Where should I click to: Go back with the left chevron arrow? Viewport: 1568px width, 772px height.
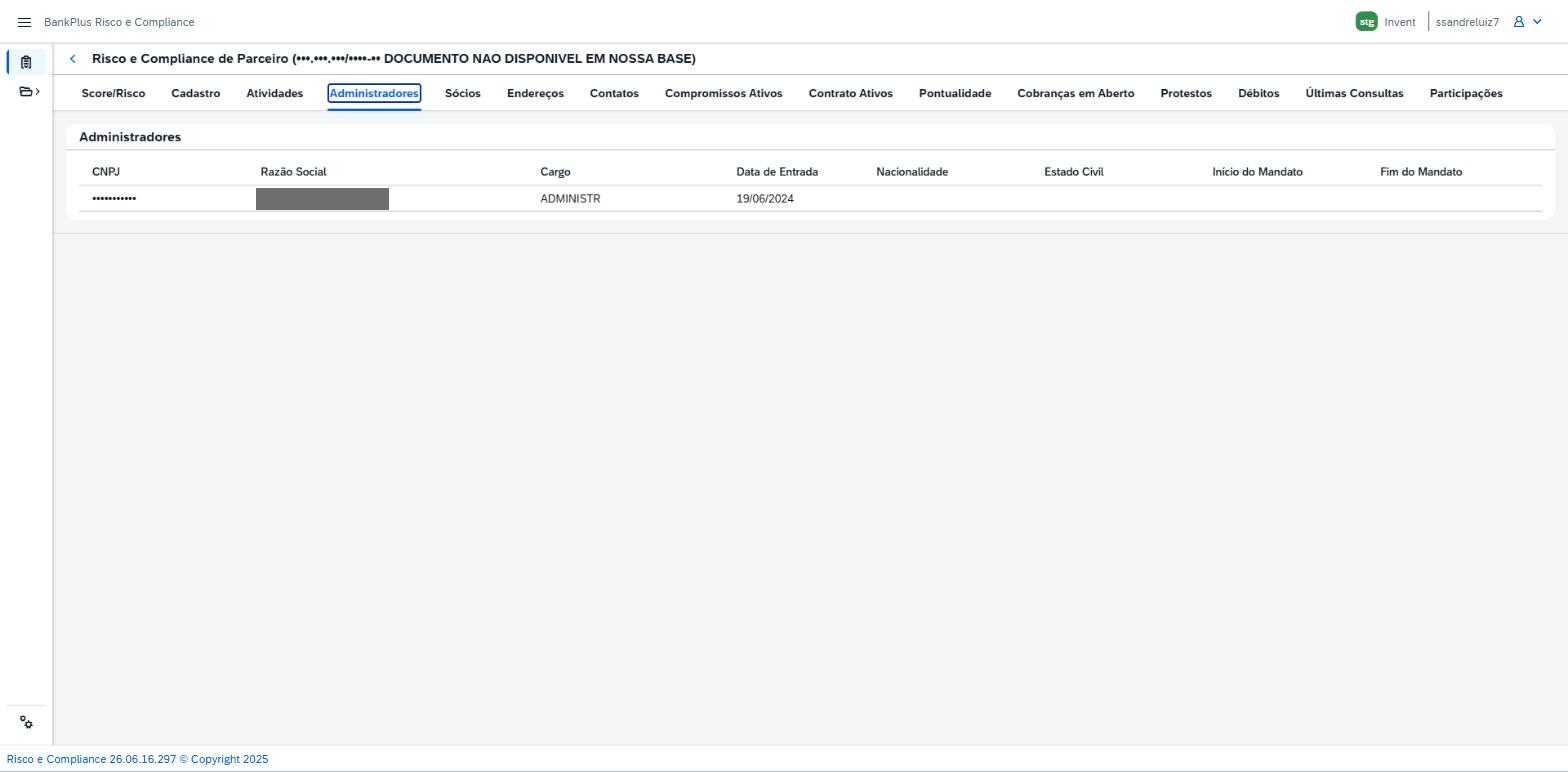pos(73,59)
